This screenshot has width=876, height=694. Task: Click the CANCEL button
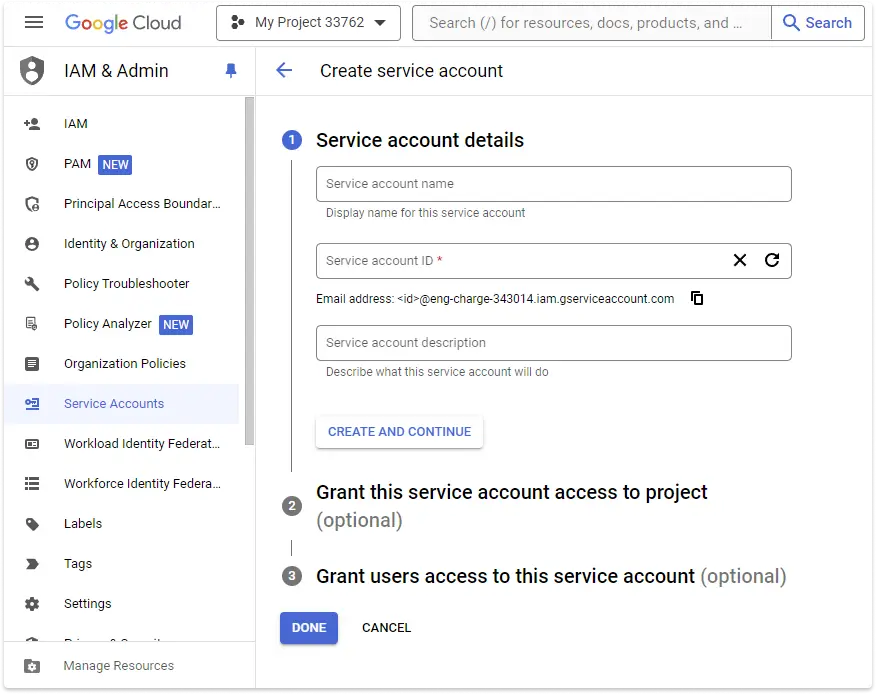click(x=386, y=628)
